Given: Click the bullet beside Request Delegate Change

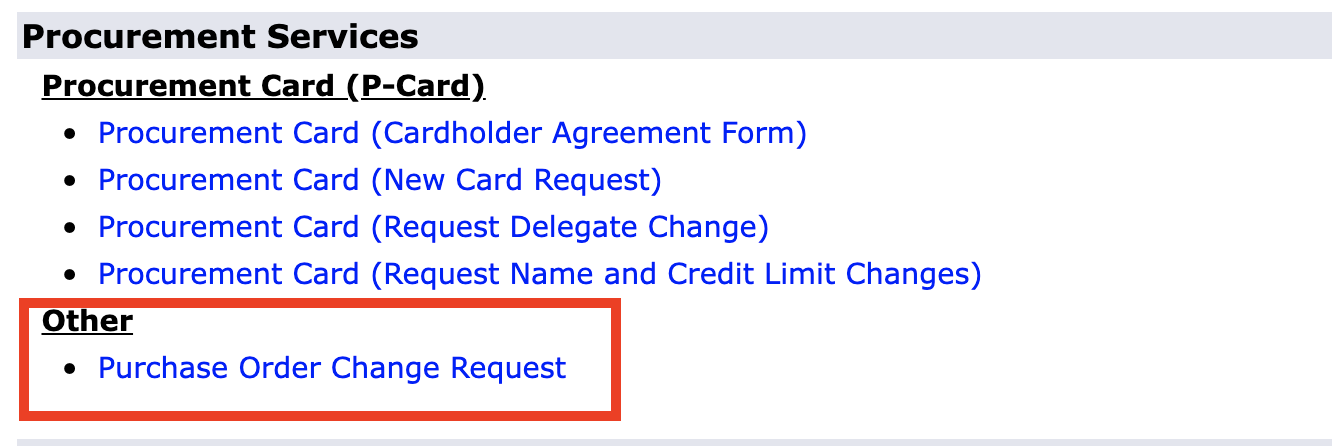Looking at the screenshot, I should [69, 228].
